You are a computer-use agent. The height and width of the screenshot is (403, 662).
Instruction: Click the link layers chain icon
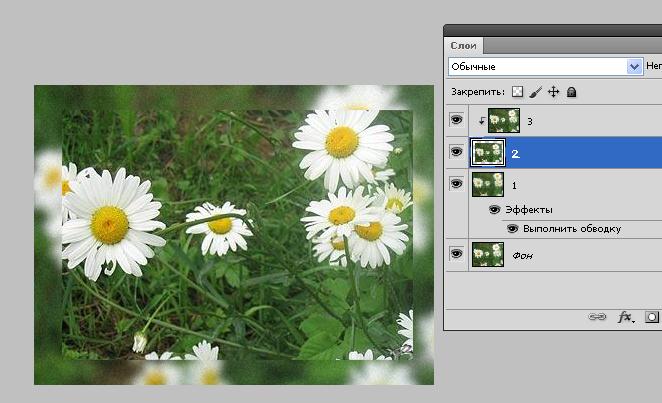tap(597, 317)
